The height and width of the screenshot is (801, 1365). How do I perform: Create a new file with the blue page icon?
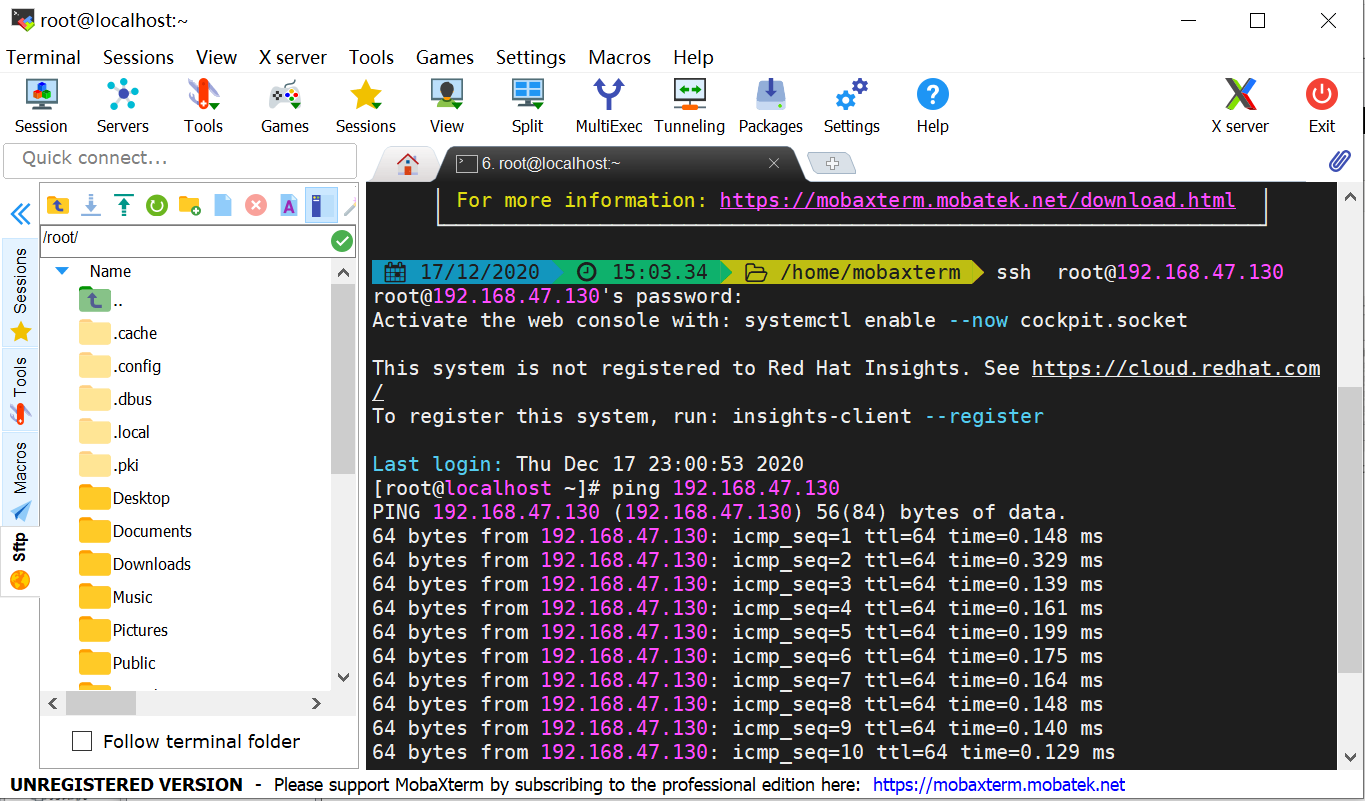pyautogui.click(x=223, y=205)
